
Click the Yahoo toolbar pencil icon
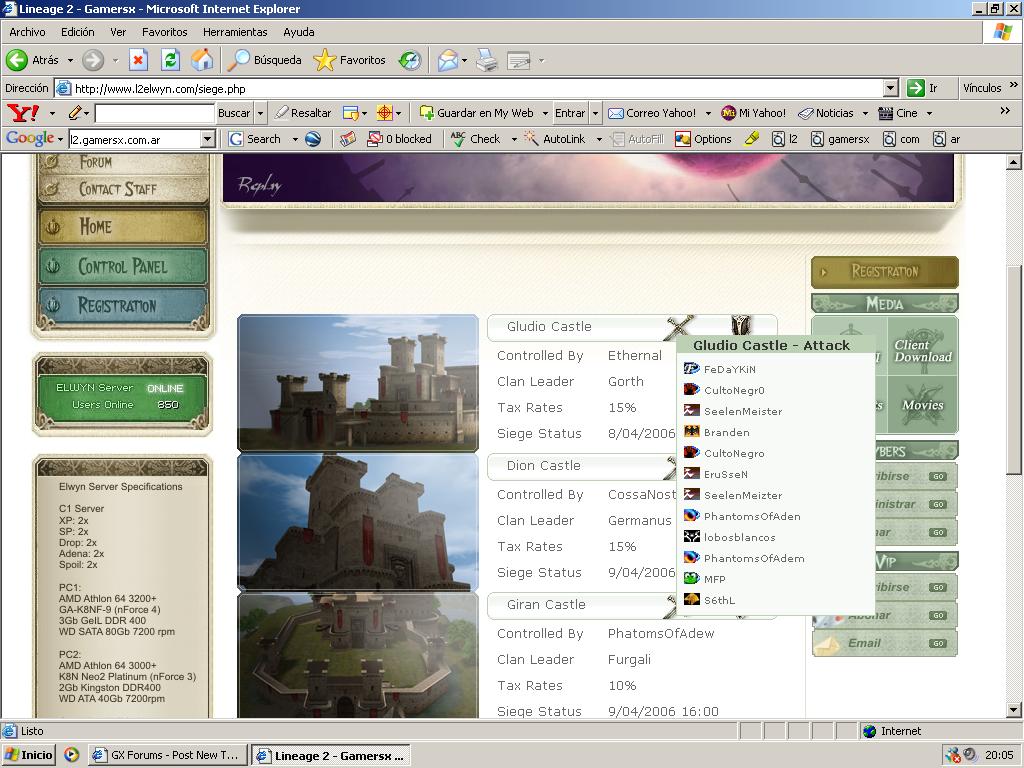(x=75, y=113)
